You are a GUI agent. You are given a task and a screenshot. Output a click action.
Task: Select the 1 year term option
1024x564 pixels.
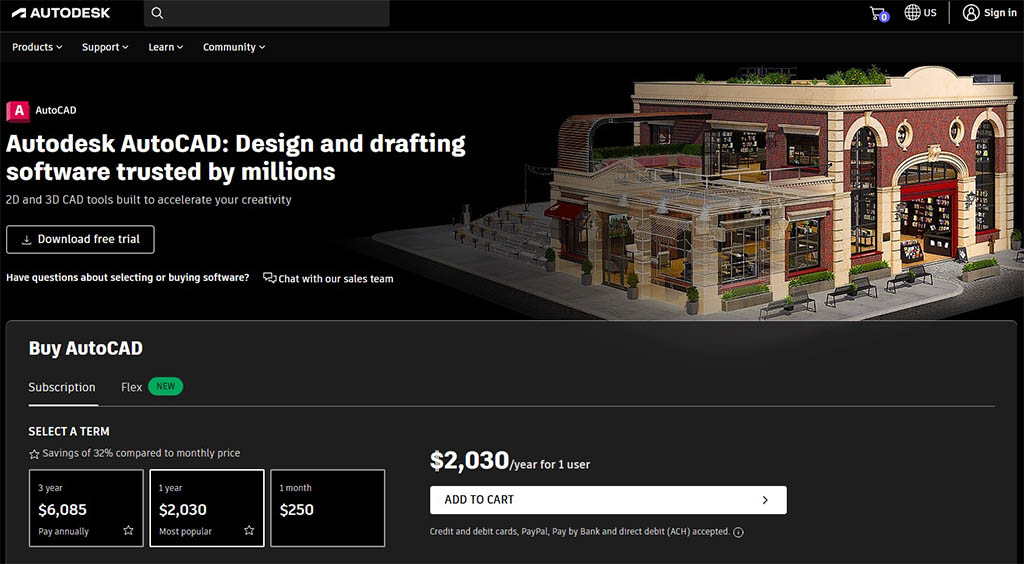(207, 508)
